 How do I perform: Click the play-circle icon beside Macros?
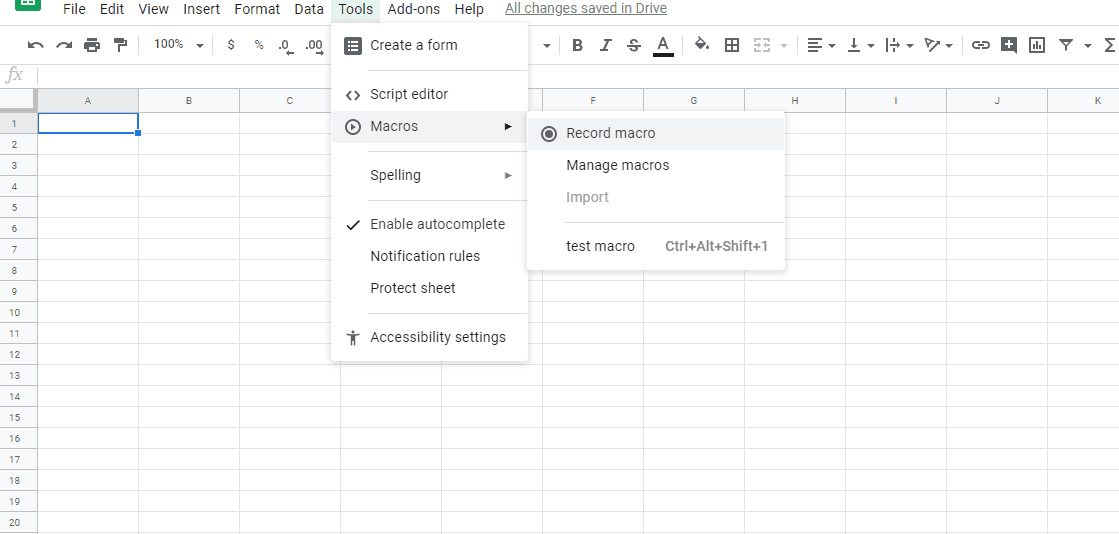coord(353,127)
